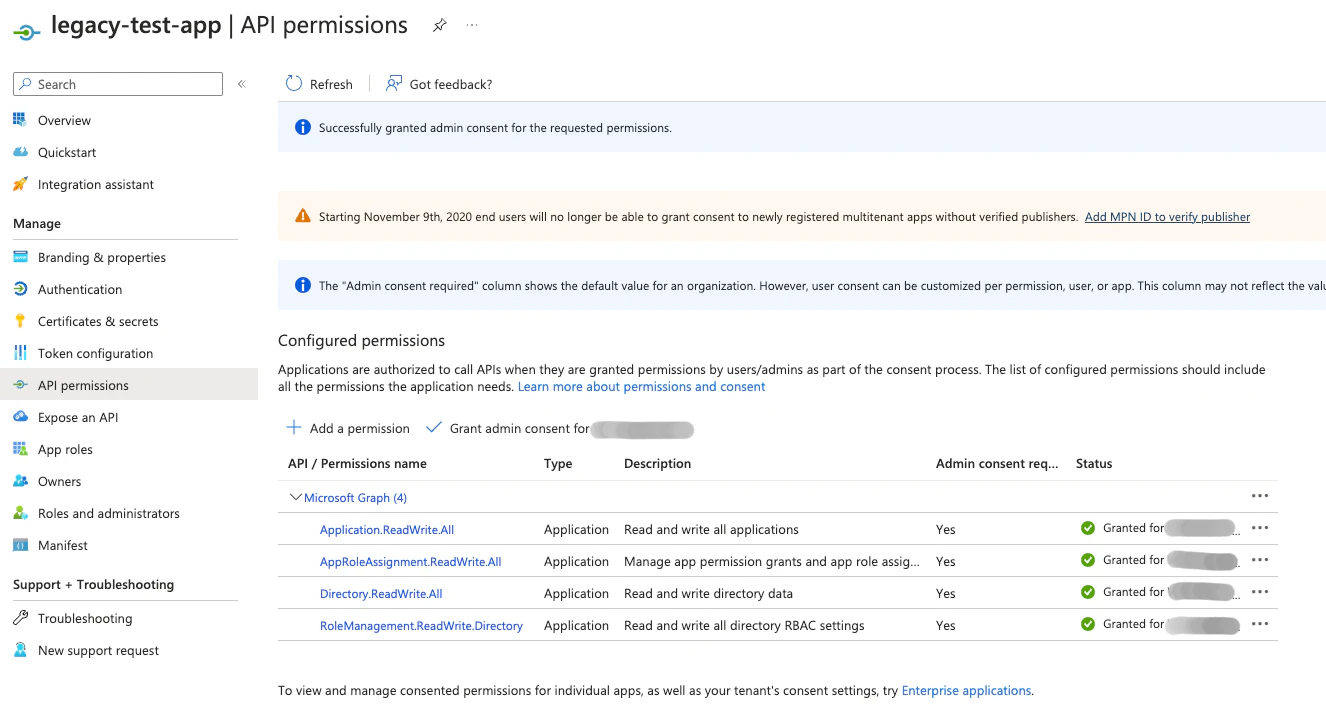Click the Type column header
This screenshot has height=709, width=1326.
558,464
